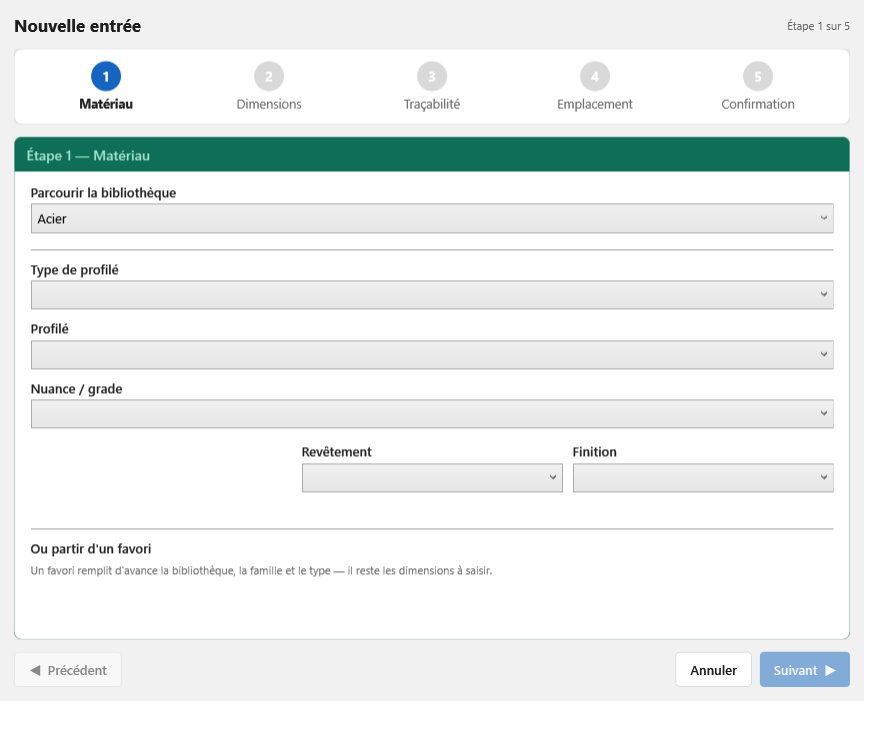Go to the Emplacement step label
880x740 pixels.
(595, 104)
